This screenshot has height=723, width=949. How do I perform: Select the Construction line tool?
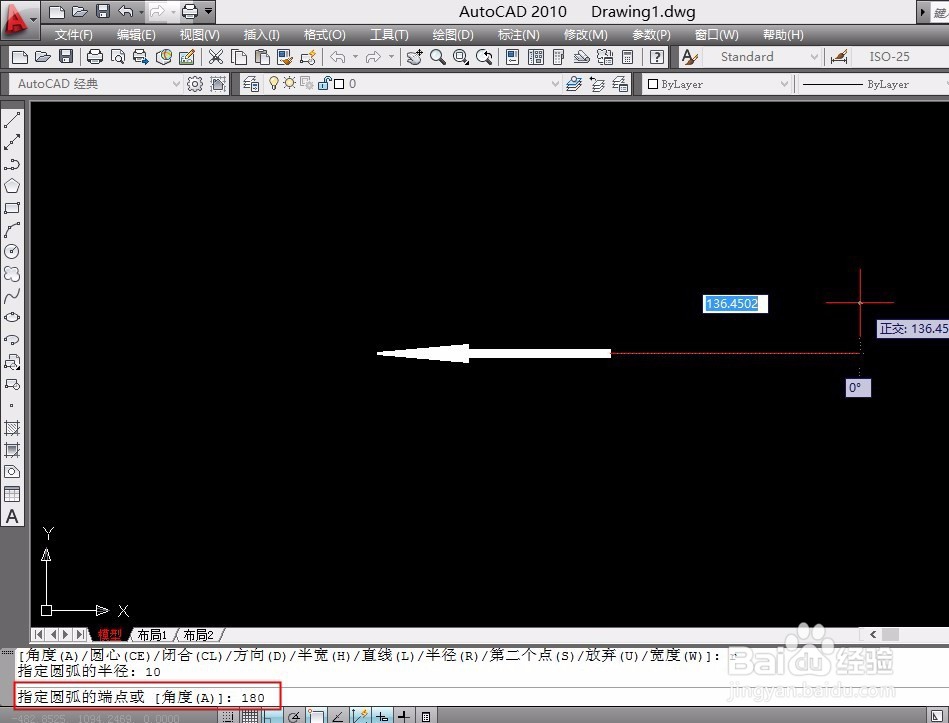pyautogui.click(x=12, y=142)
